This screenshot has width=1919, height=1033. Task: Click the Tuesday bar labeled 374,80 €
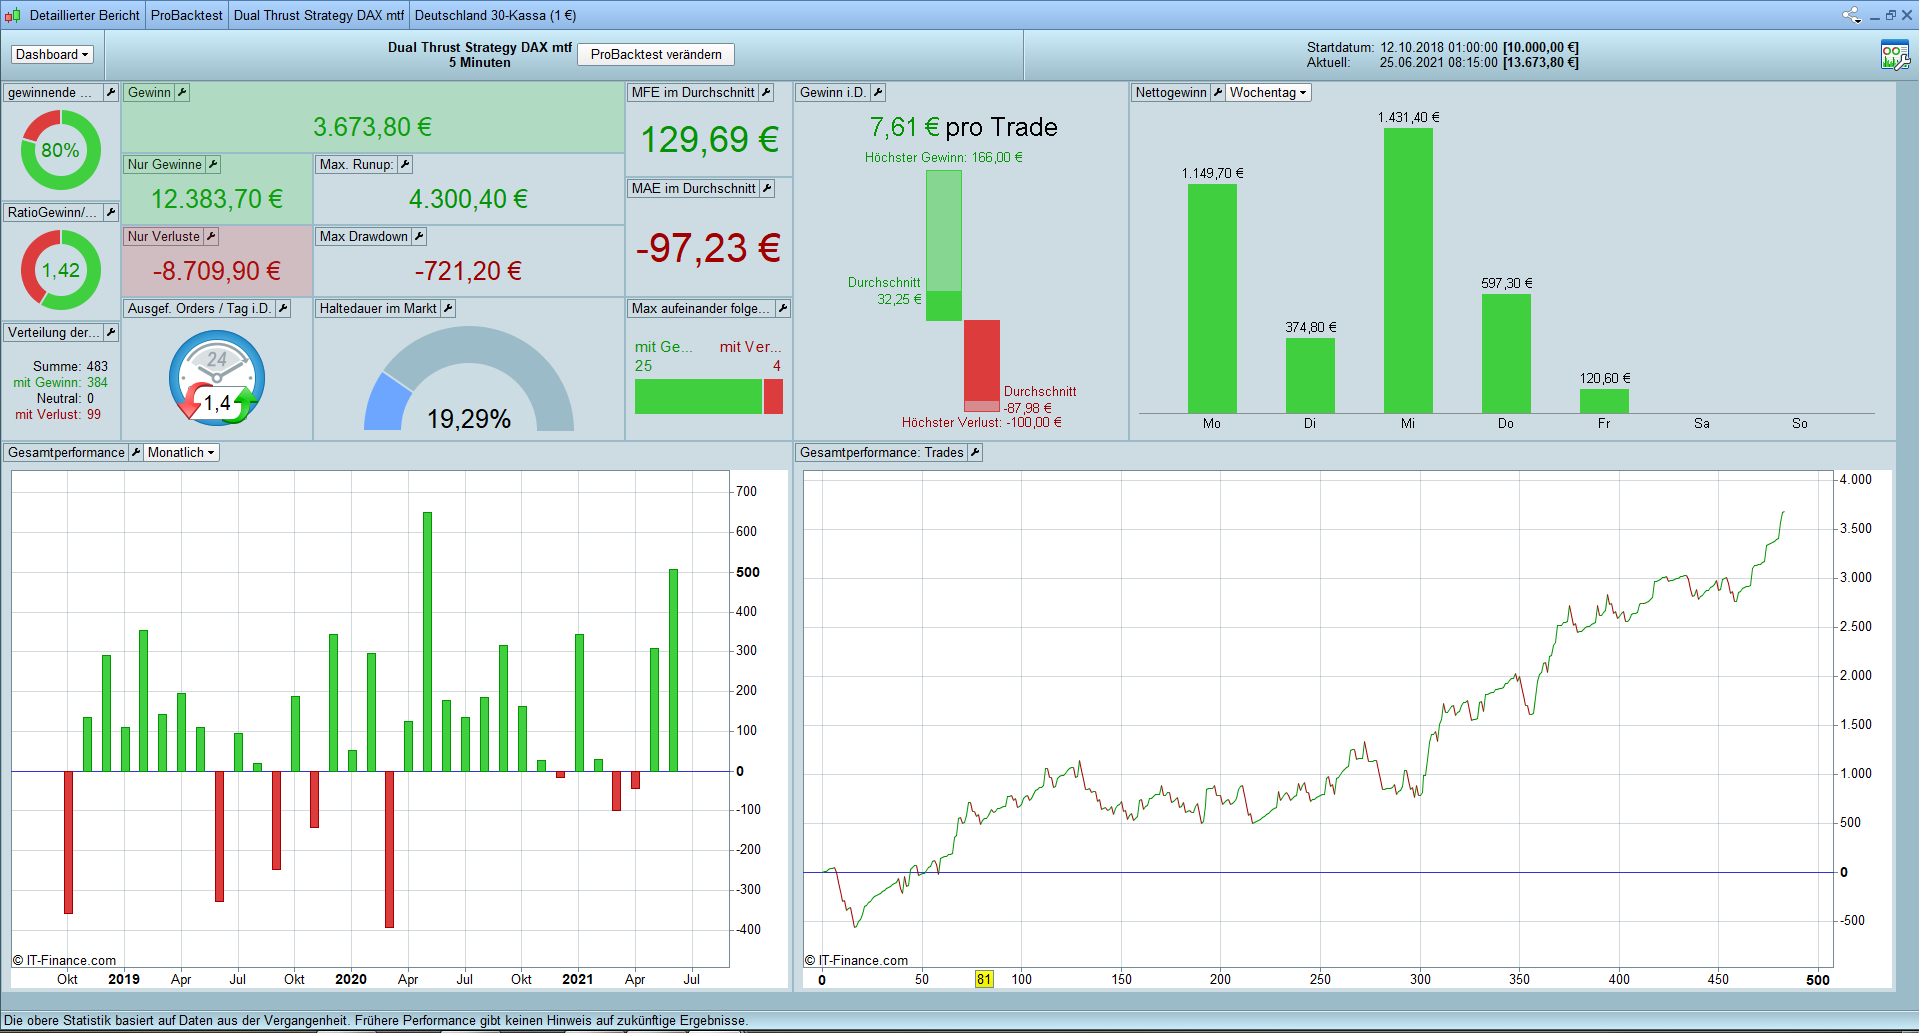[x=1310, y=376]
